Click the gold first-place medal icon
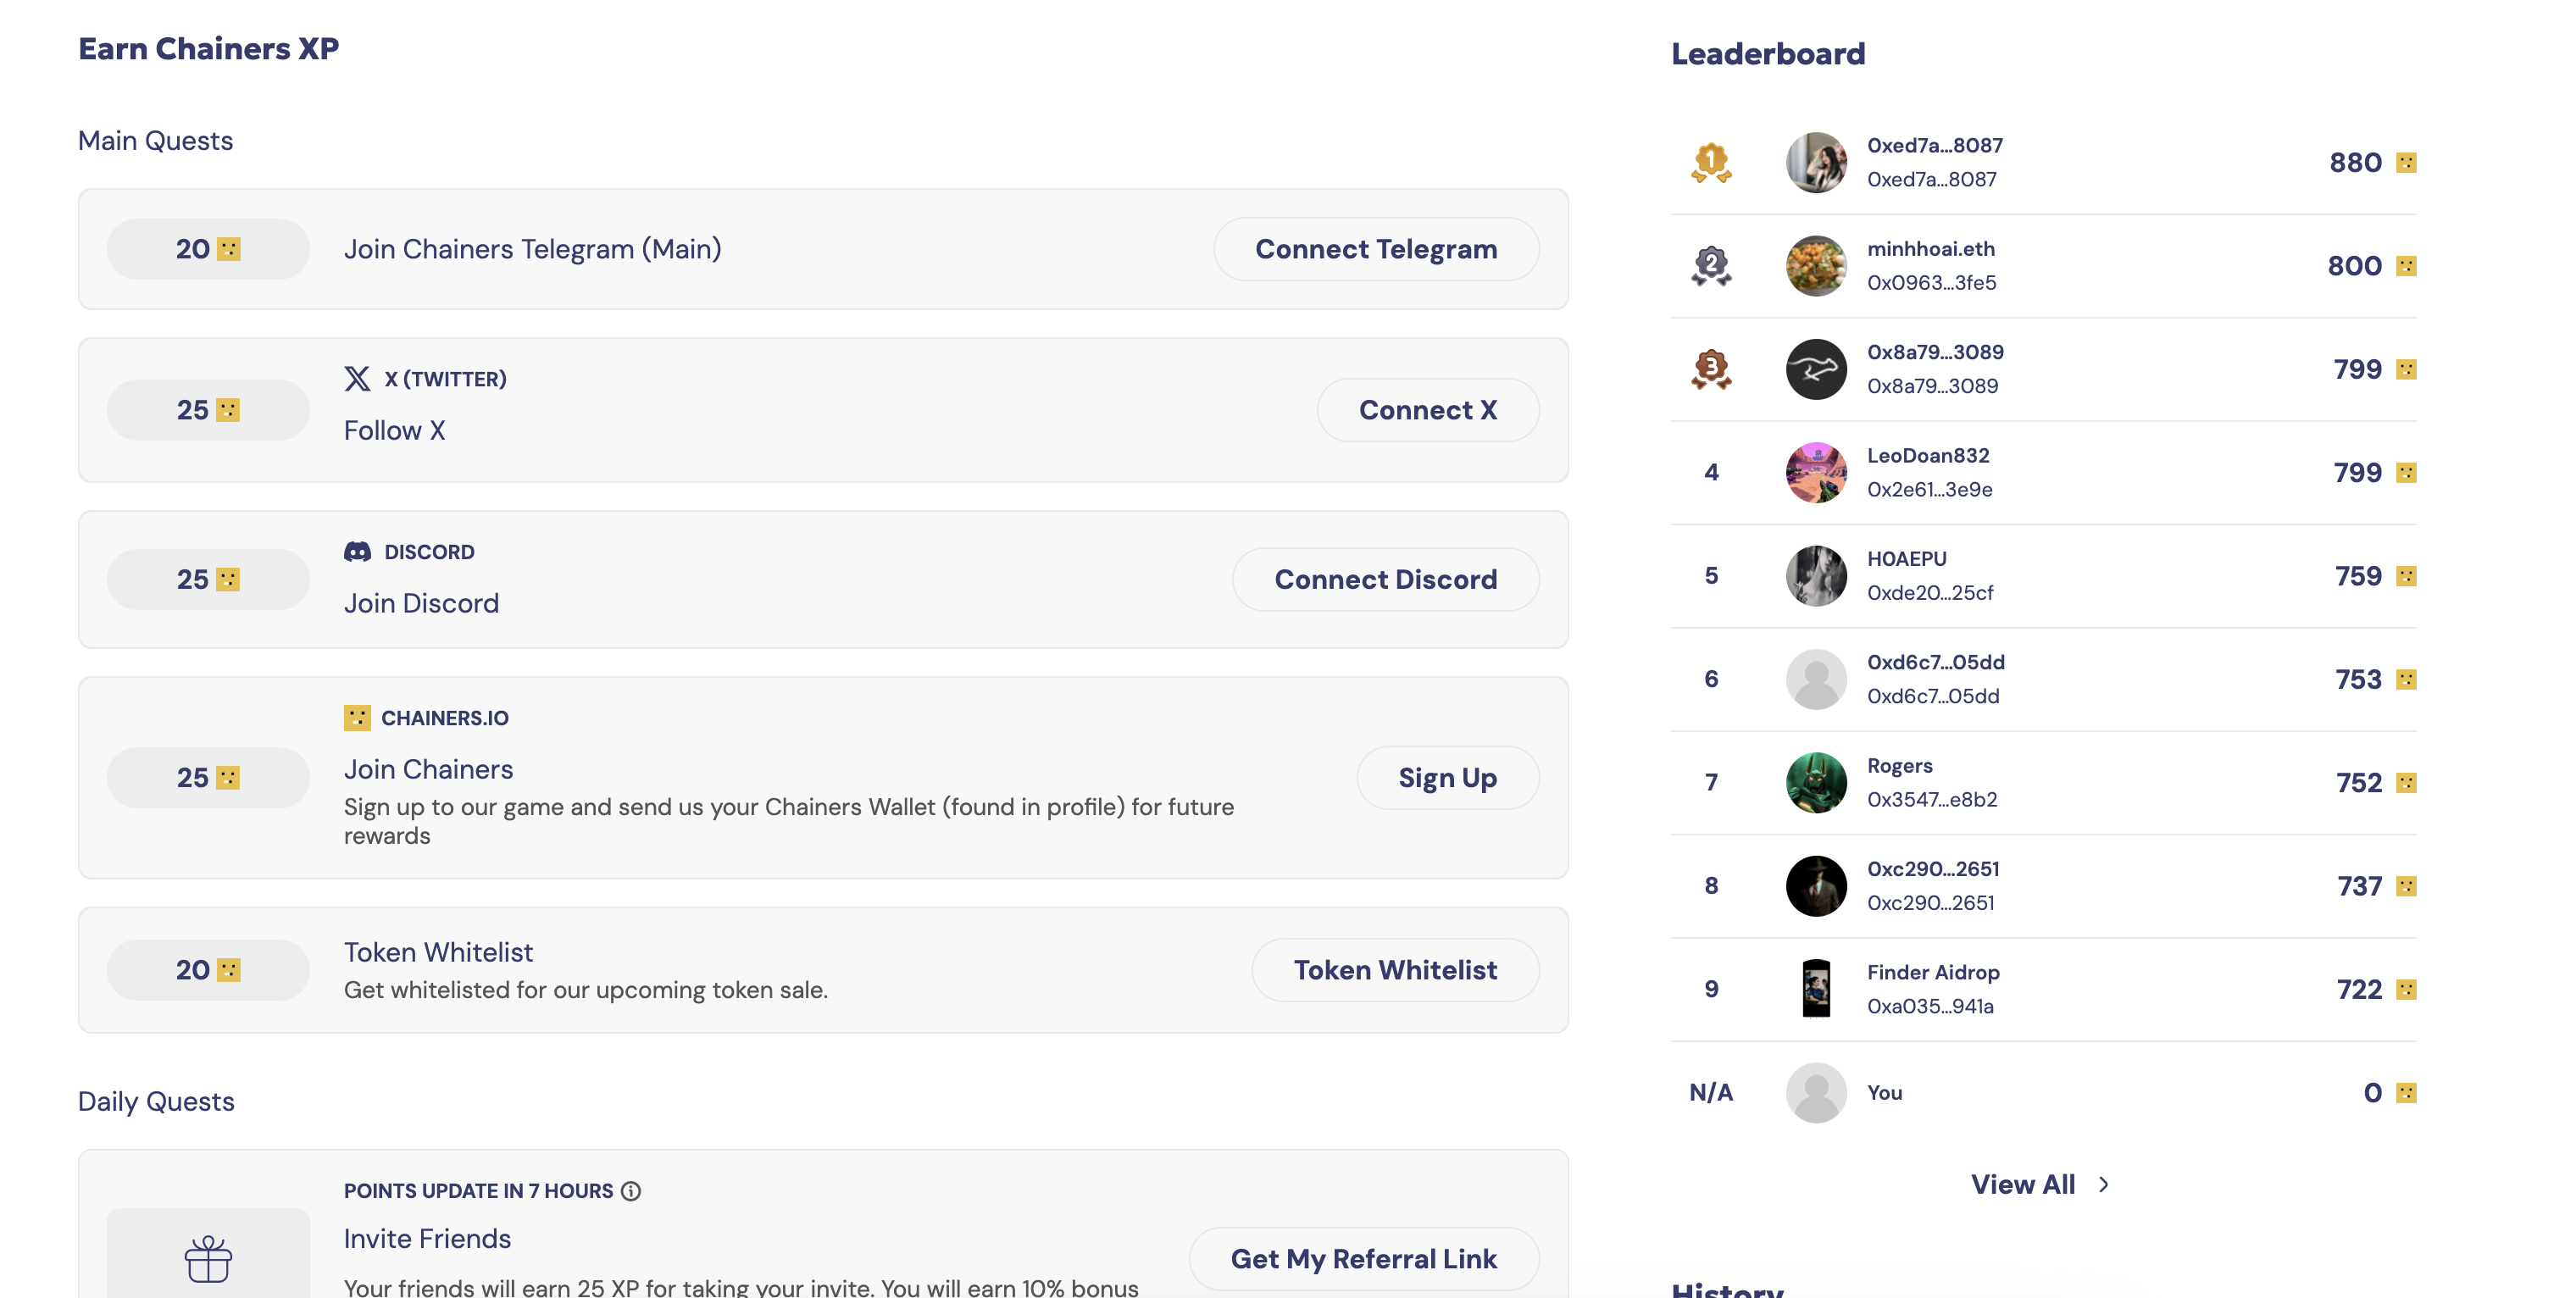 [x=1711, y=162]
